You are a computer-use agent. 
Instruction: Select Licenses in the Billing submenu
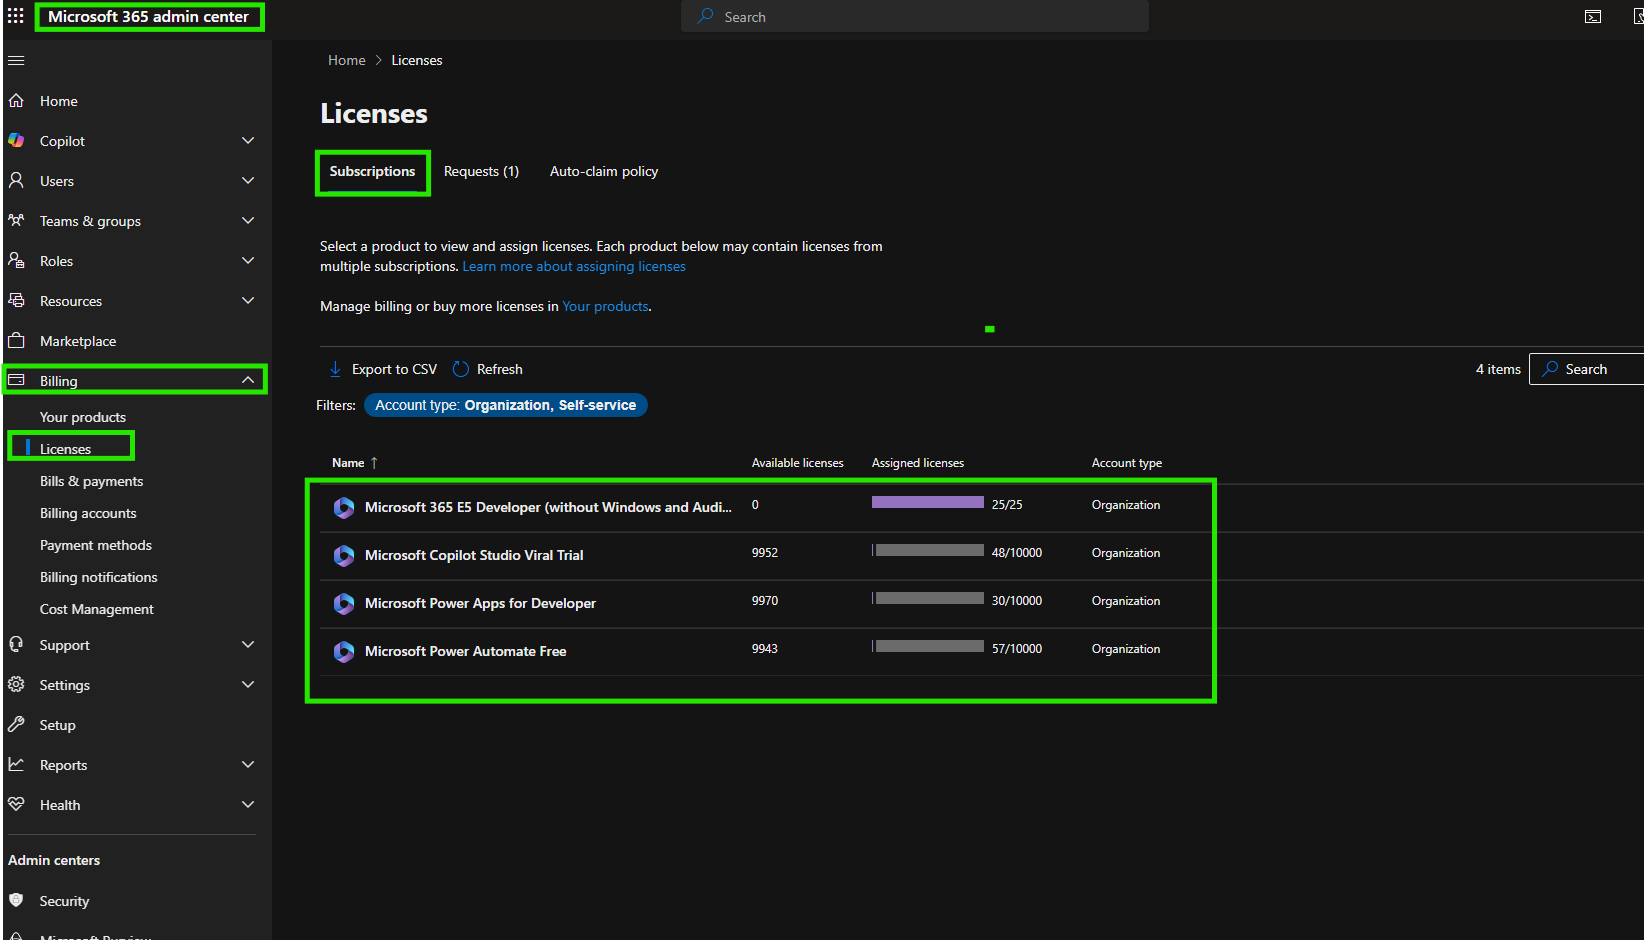[x=65, y=449]
